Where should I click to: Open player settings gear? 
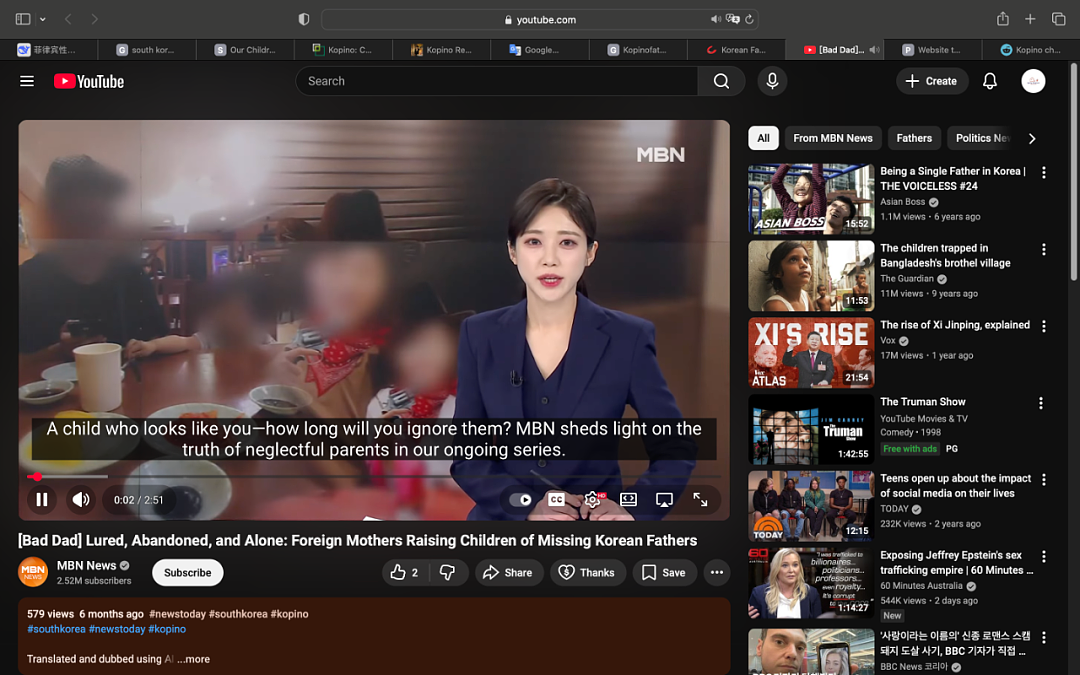tap(592, 499)
